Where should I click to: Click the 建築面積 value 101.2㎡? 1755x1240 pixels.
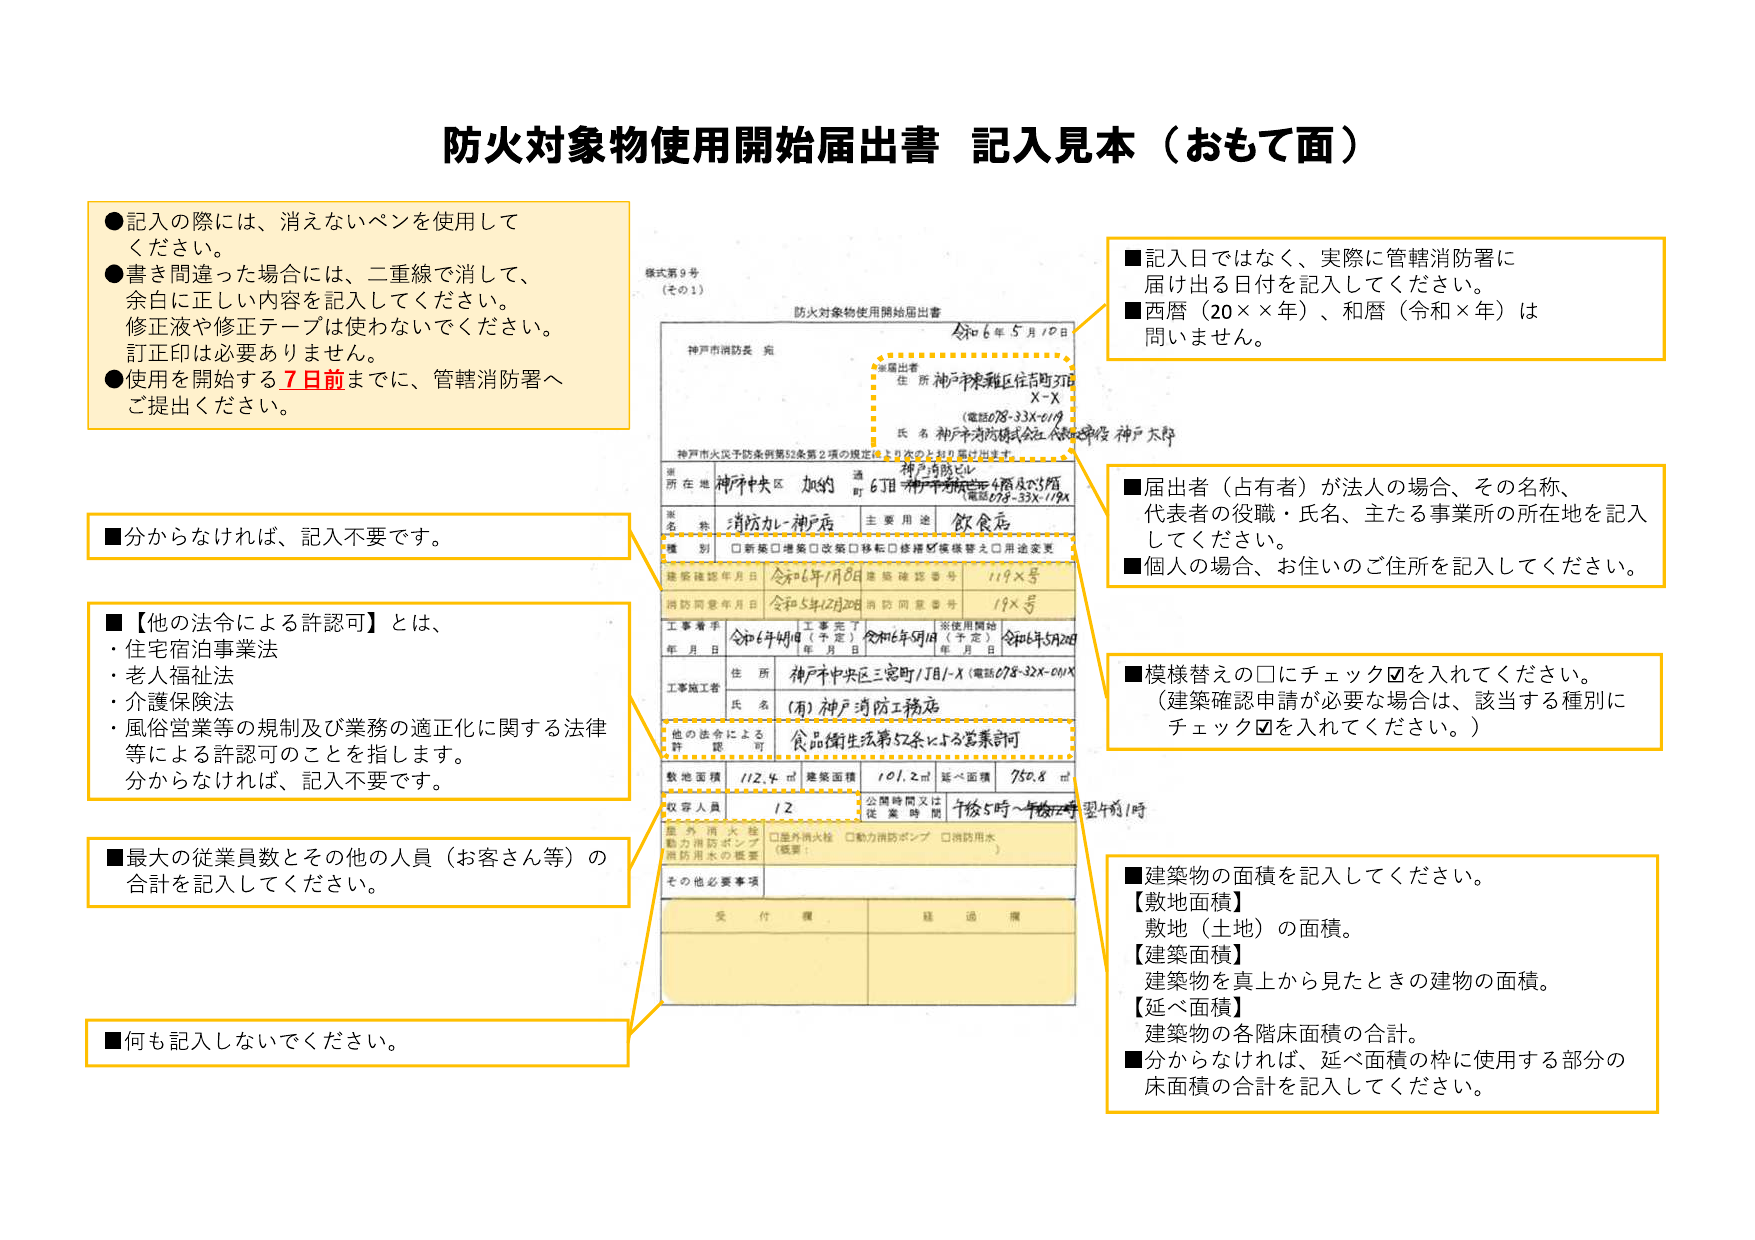(x=904, y=776)
